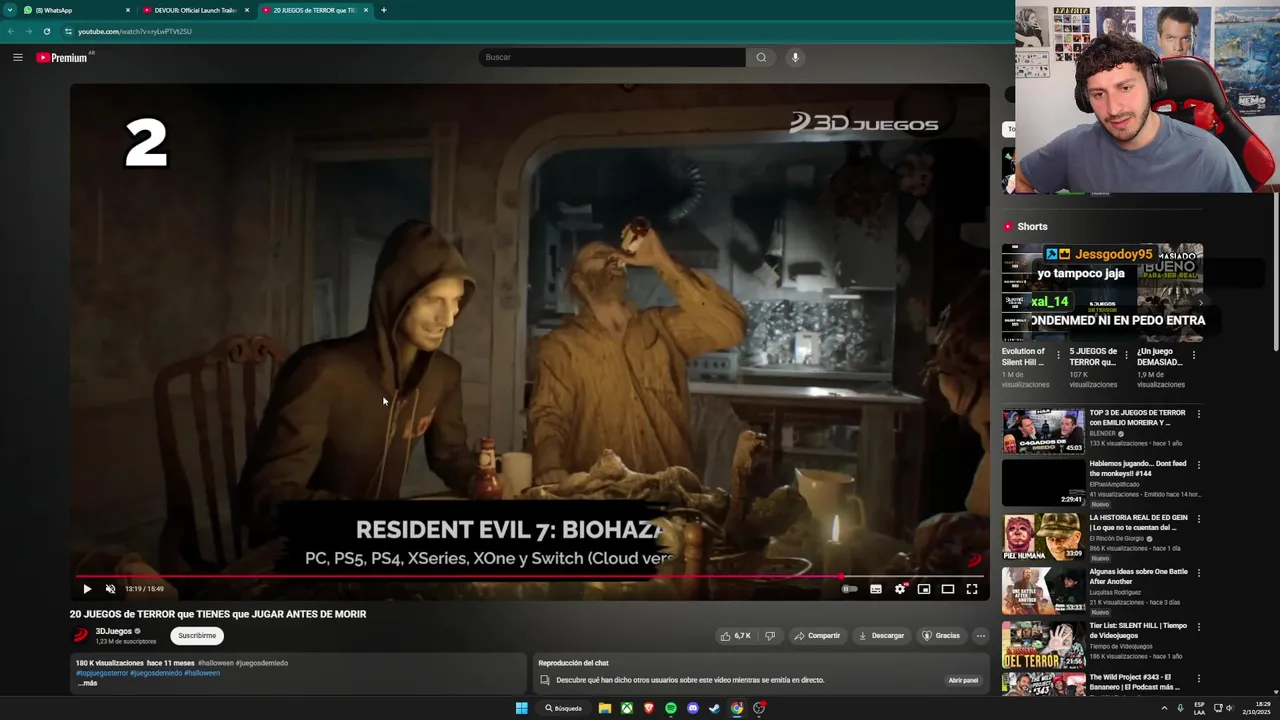Open the 3DJuegos channel avatar
The width and height of the screenshot is (1280, 720).
80,635
